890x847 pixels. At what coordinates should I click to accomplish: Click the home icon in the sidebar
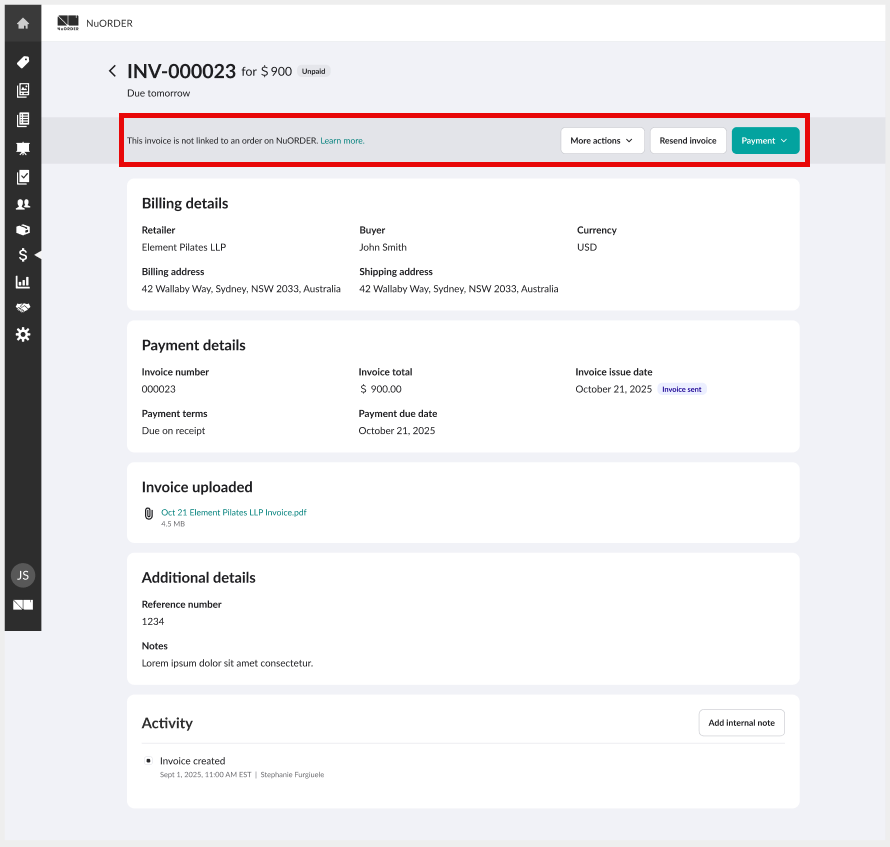pos(23,23)
